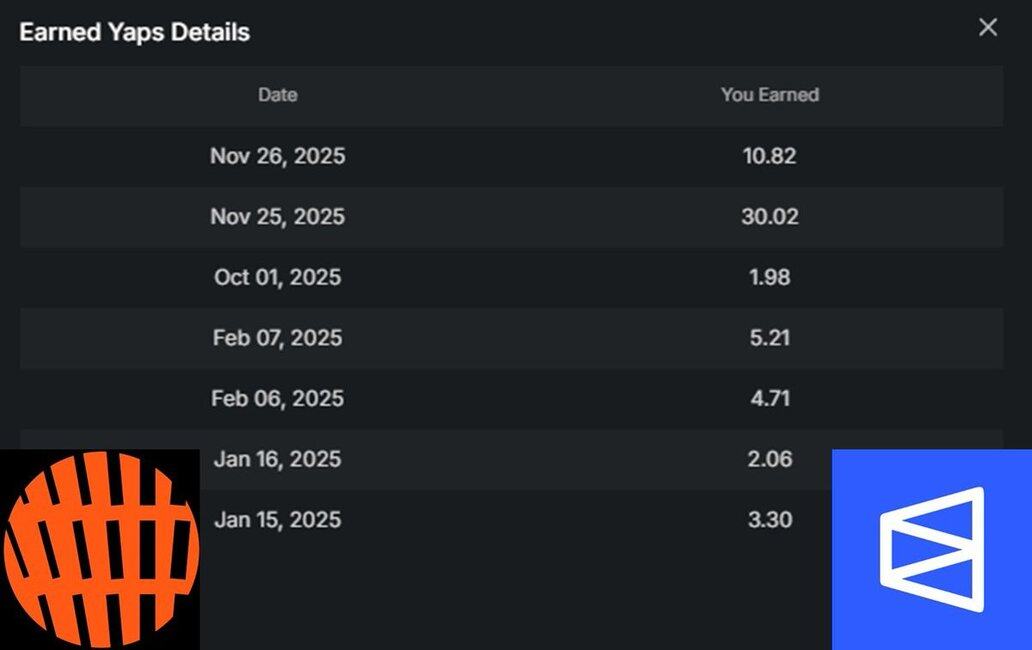
Task: Select the Feb 06, 2025 date cell
Action: 277,399
